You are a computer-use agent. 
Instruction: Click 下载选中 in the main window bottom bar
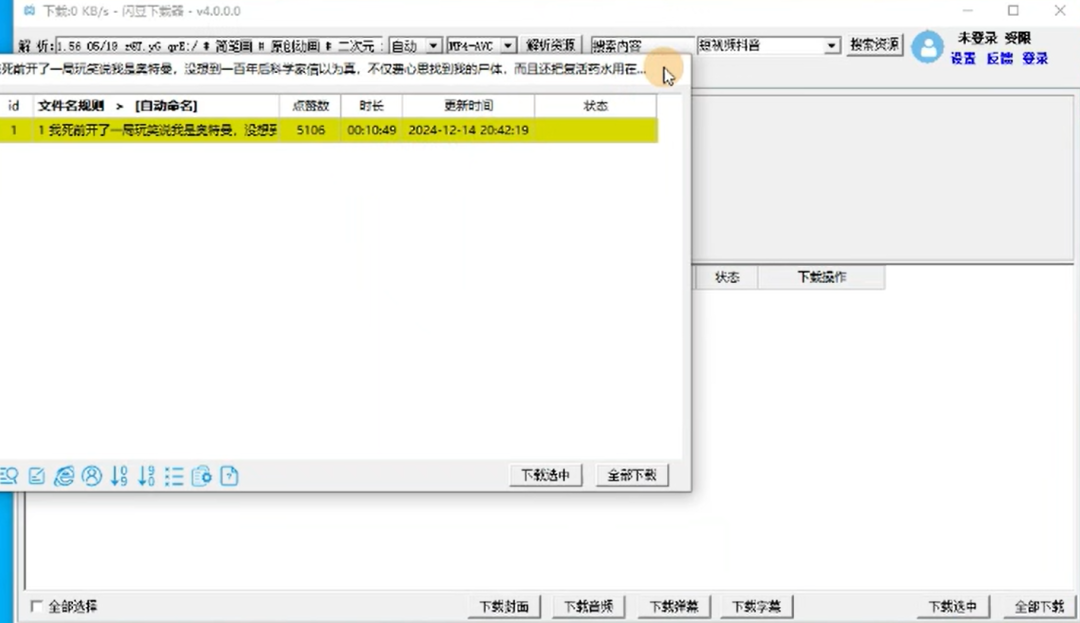pos(953,606)
